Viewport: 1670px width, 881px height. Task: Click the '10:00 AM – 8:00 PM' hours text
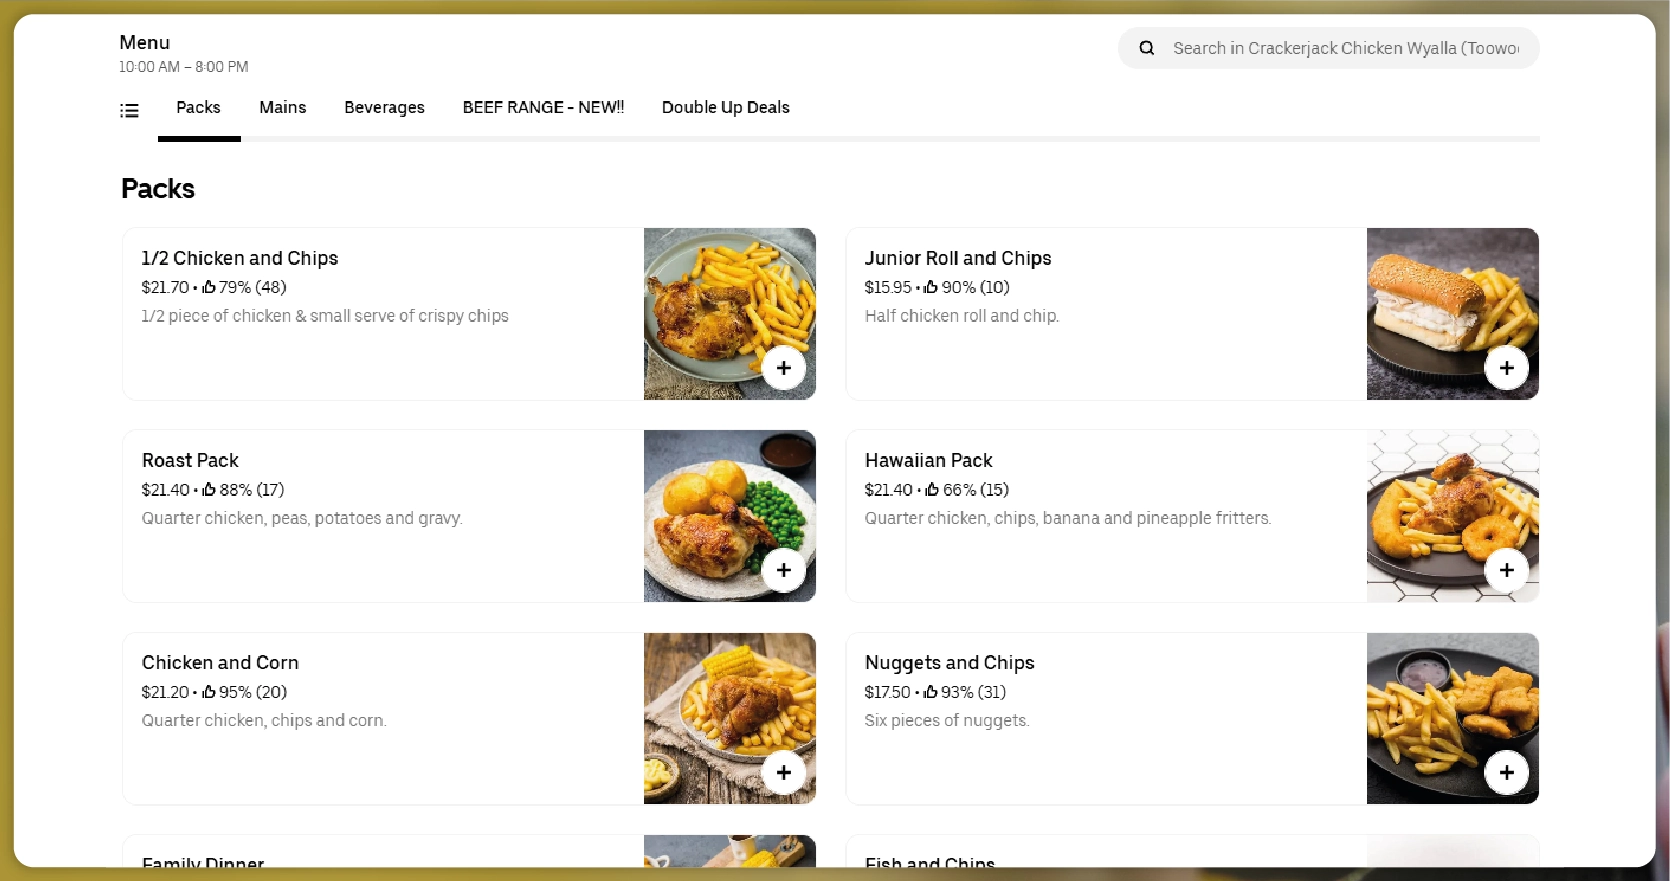coord(184,67)
